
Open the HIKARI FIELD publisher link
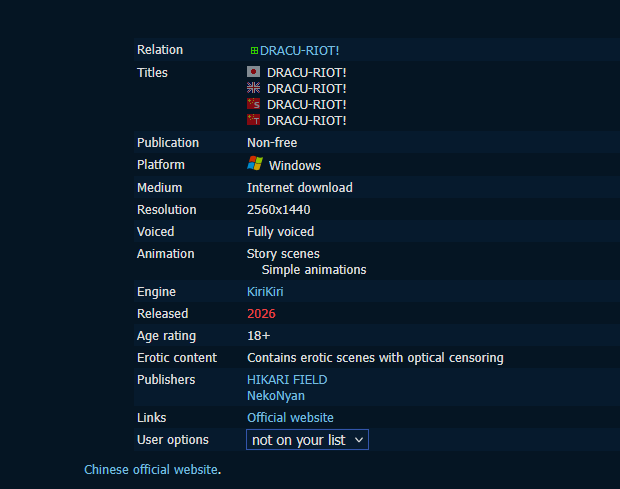(x=287, y=380)
